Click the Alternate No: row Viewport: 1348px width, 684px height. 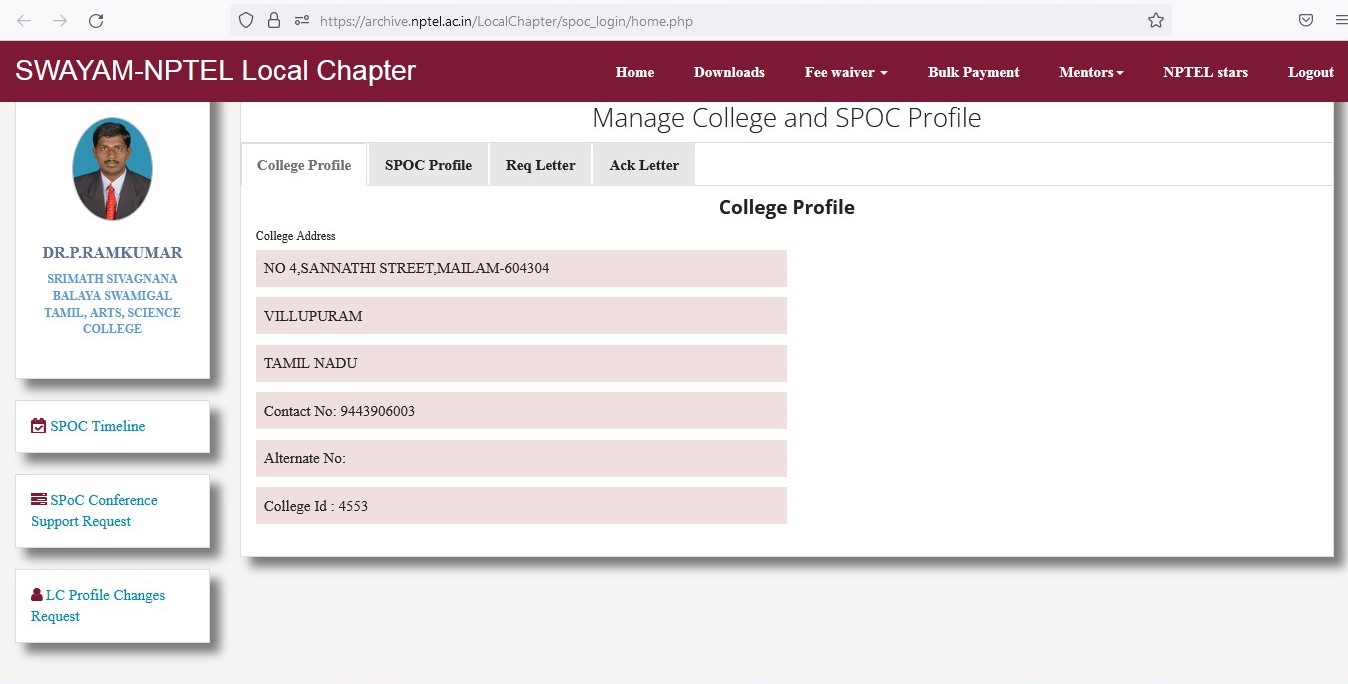521,458
